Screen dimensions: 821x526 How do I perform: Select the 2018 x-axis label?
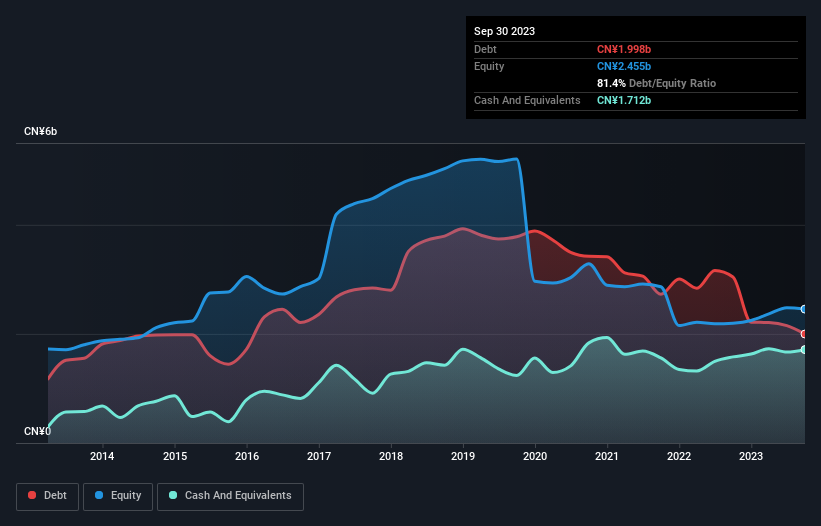click(x=391, y=456)
